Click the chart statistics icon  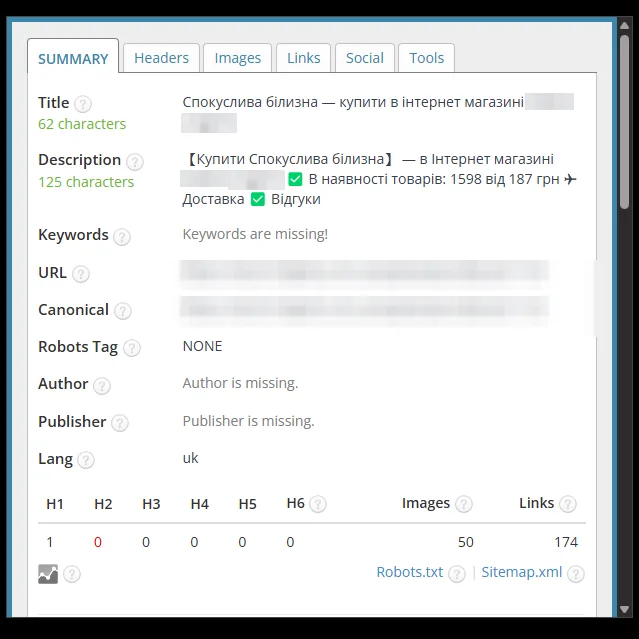48,574
